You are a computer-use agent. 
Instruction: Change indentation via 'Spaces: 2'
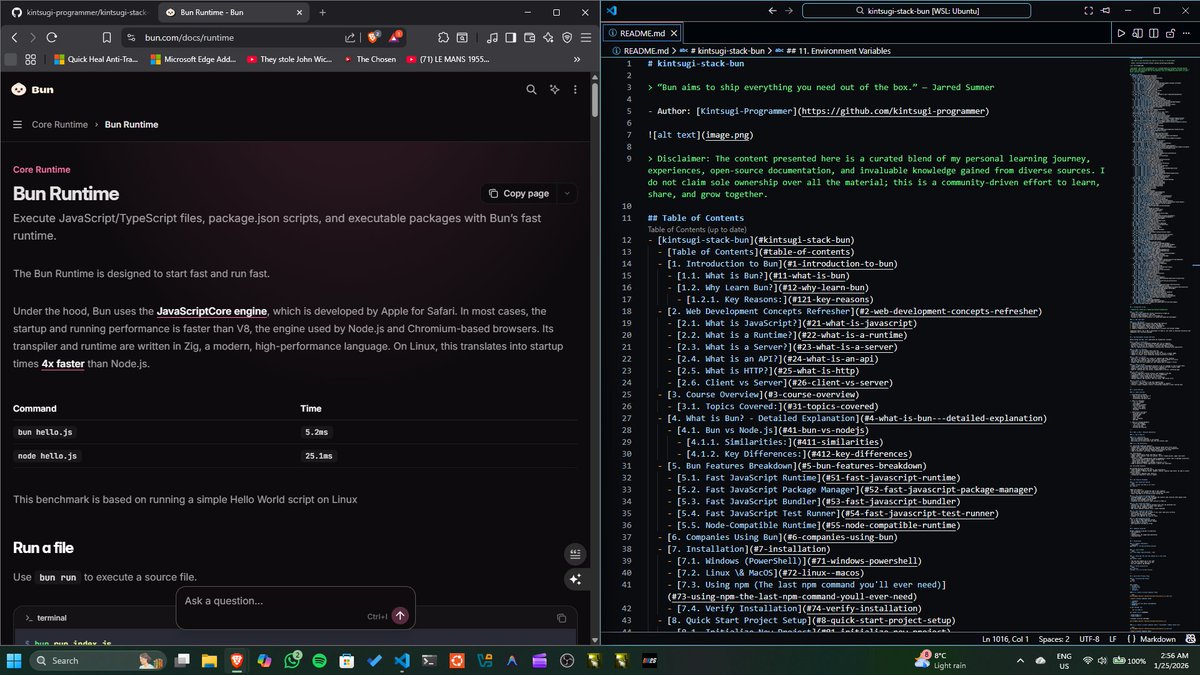[x=1054, y=638]
